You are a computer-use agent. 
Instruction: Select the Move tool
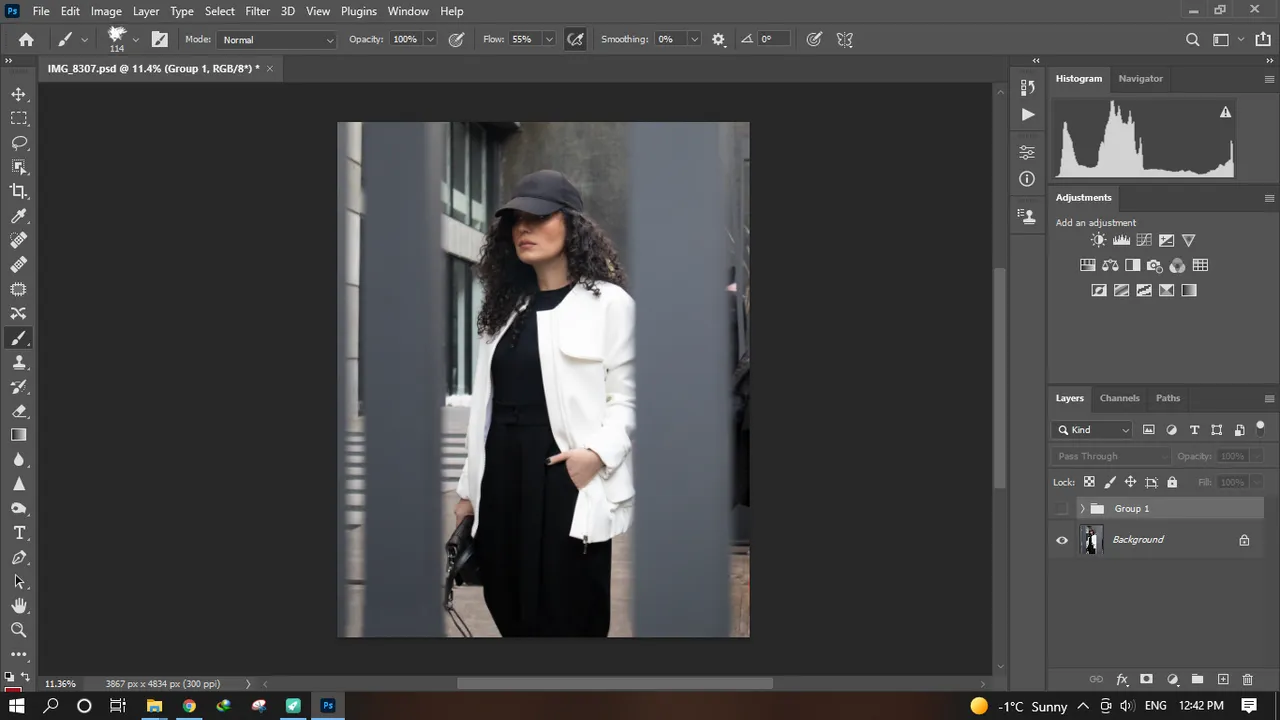pyautogui.click(x=19, y=94)
